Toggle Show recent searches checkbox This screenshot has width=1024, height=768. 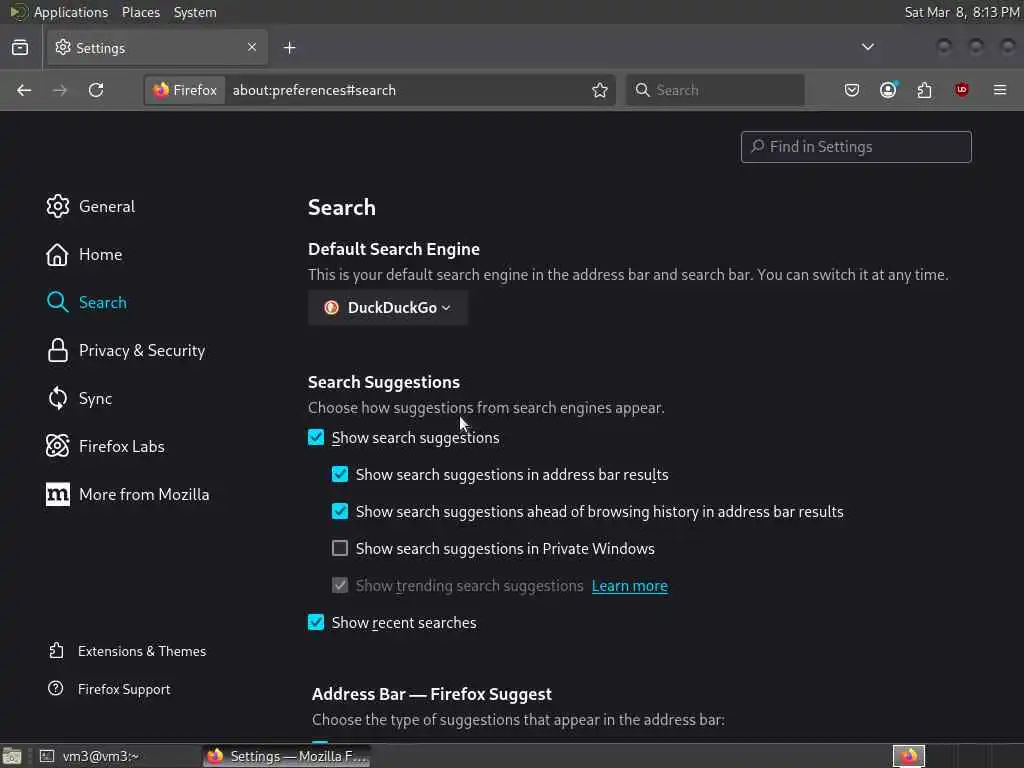coord(316,622)
